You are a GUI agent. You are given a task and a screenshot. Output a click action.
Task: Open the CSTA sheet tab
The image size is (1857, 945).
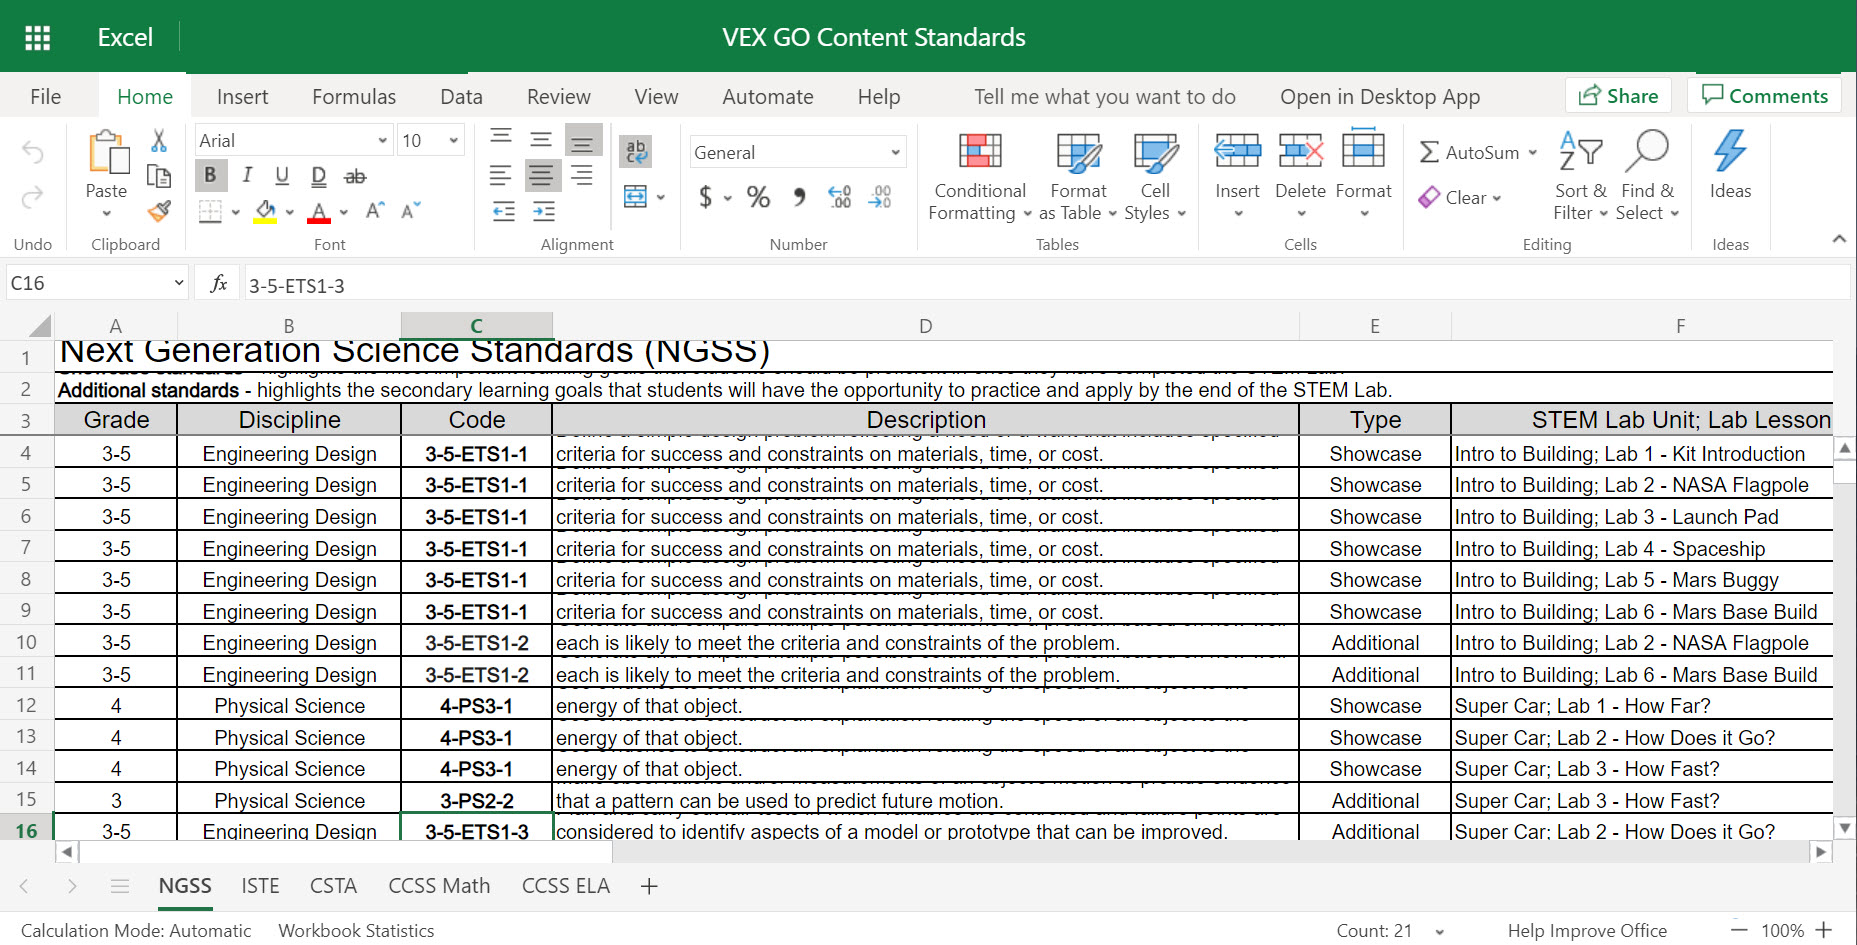(333, 886)
